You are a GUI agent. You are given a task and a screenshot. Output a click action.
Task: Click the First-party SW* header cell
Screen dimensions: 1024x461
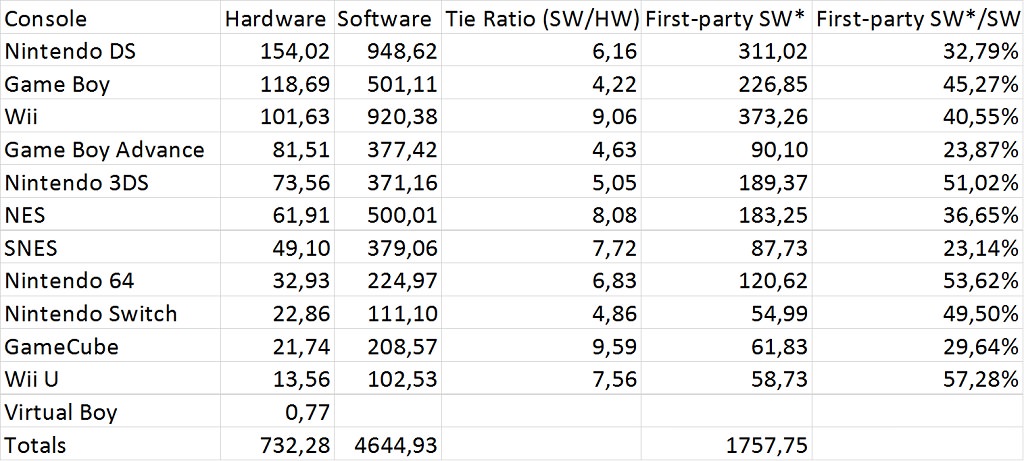[x=726, y=18]
